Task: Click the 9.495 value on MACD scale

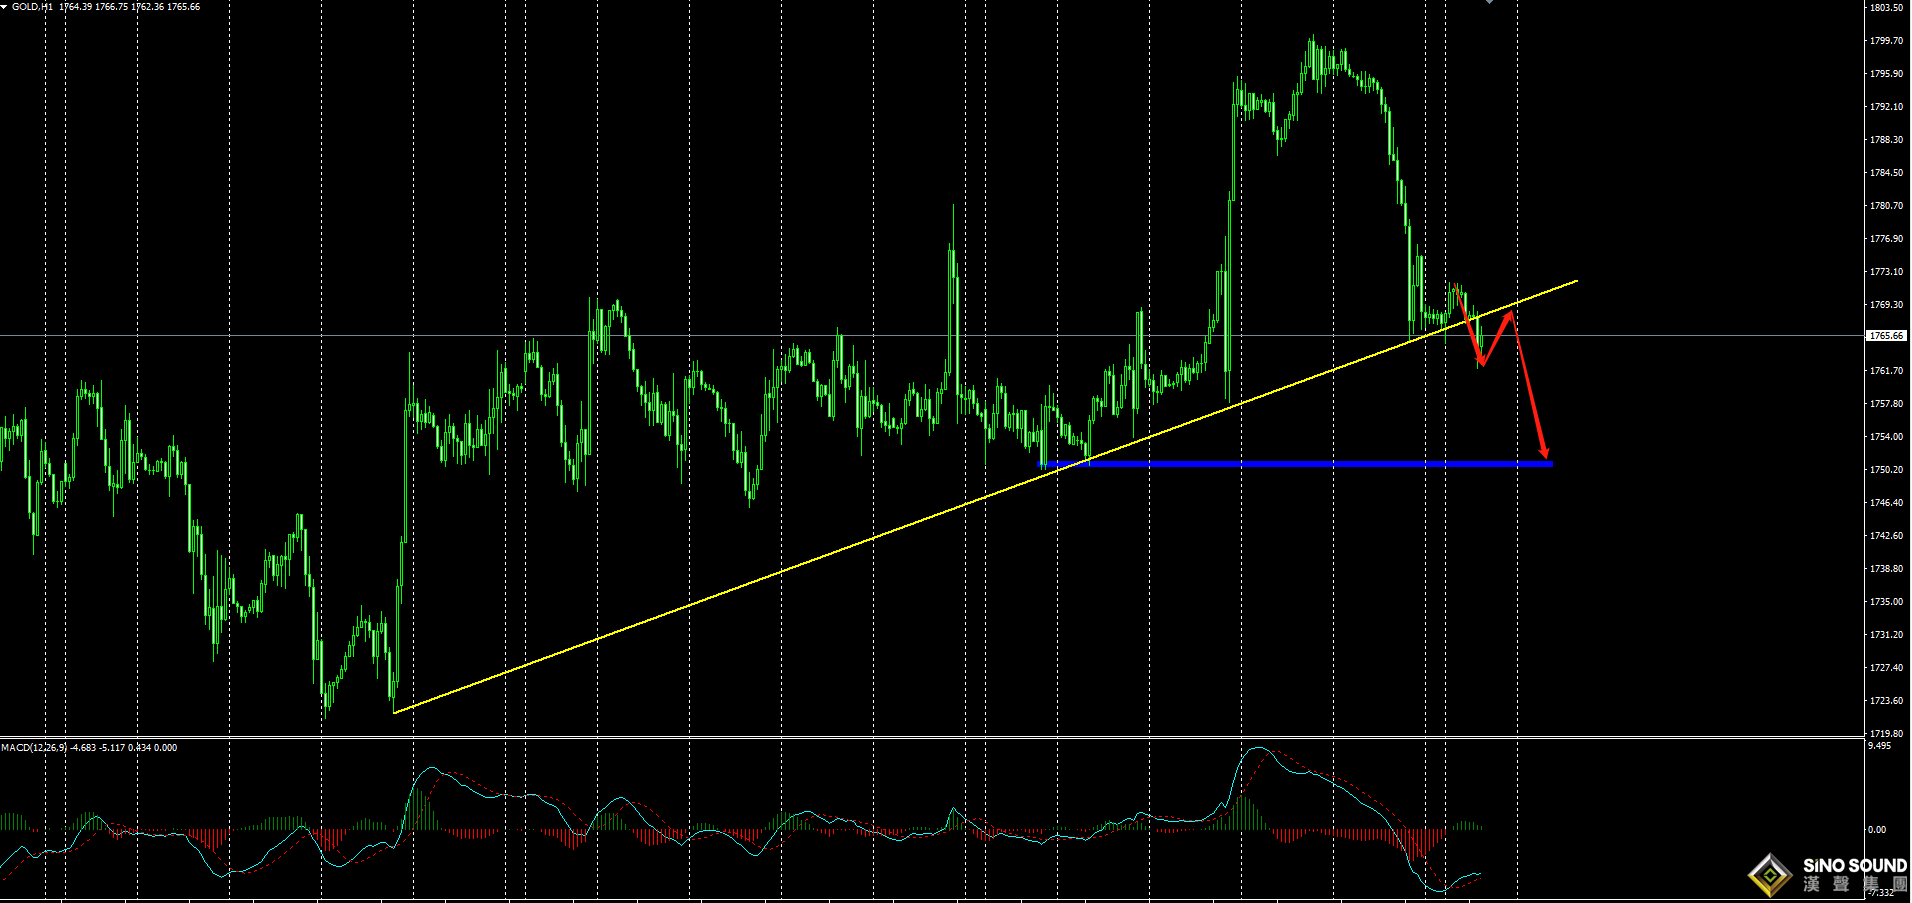Action: click(1879, 746)
